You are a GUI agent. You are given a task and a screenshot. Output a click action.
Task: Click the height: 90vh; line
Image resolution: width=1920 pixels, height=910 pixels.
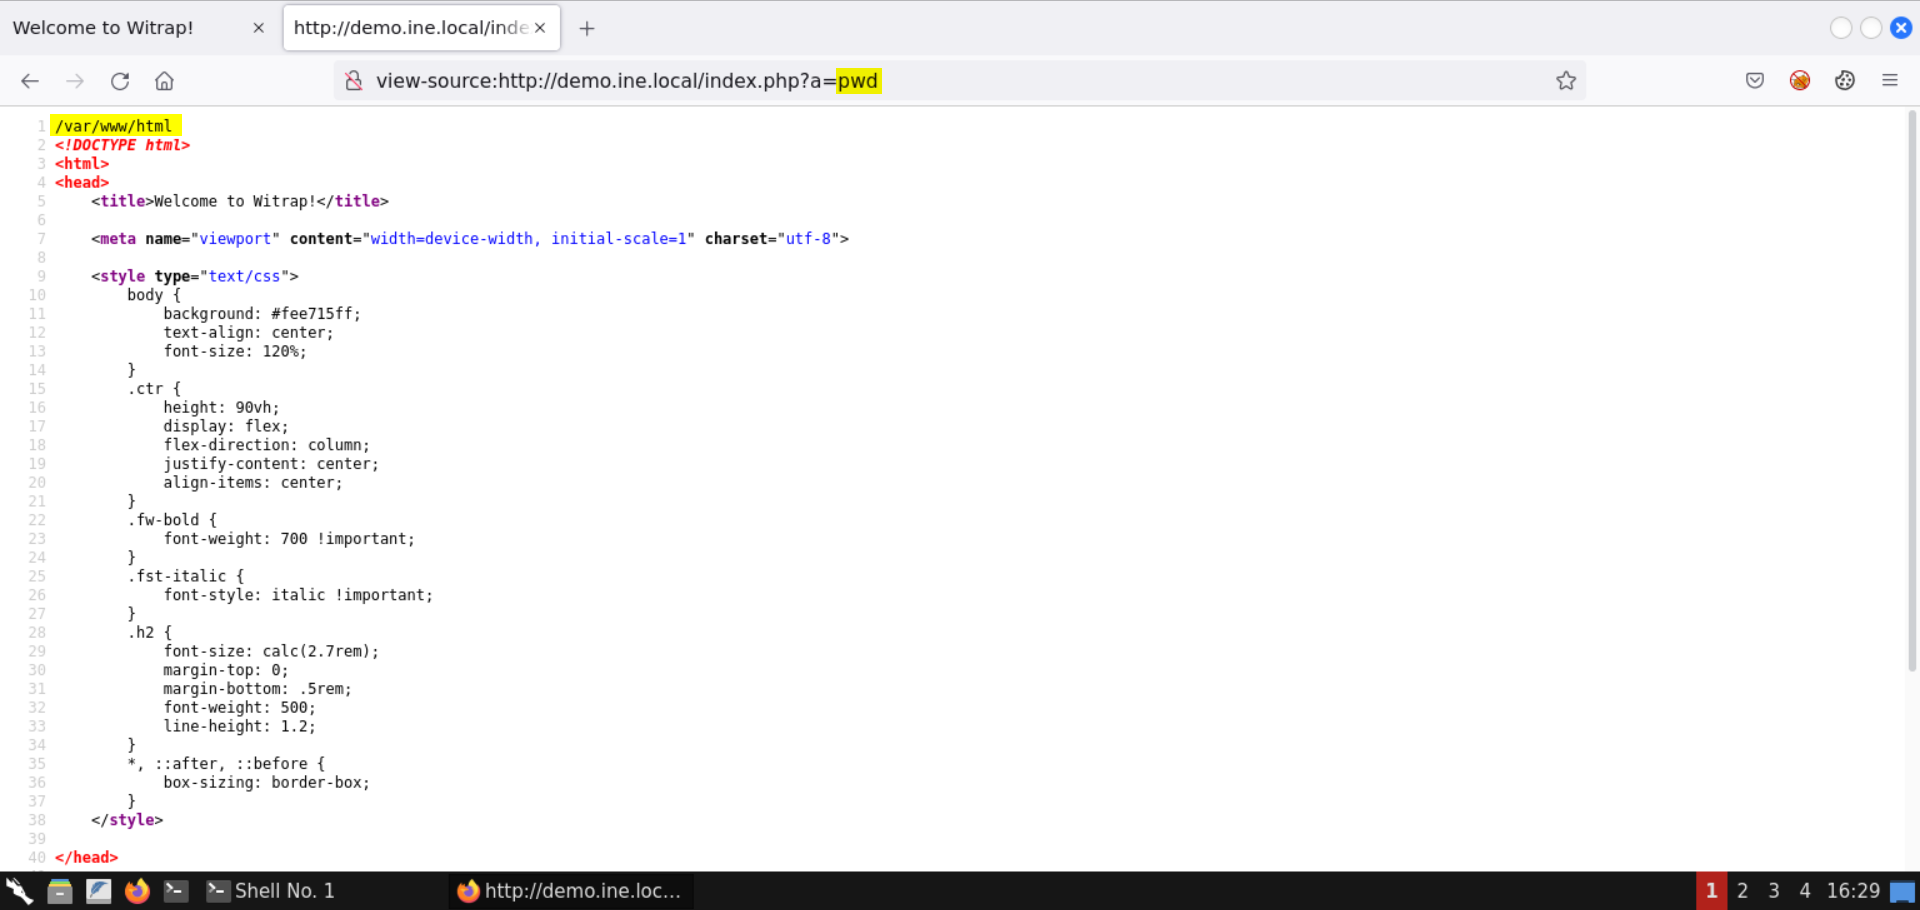point(221,408)
